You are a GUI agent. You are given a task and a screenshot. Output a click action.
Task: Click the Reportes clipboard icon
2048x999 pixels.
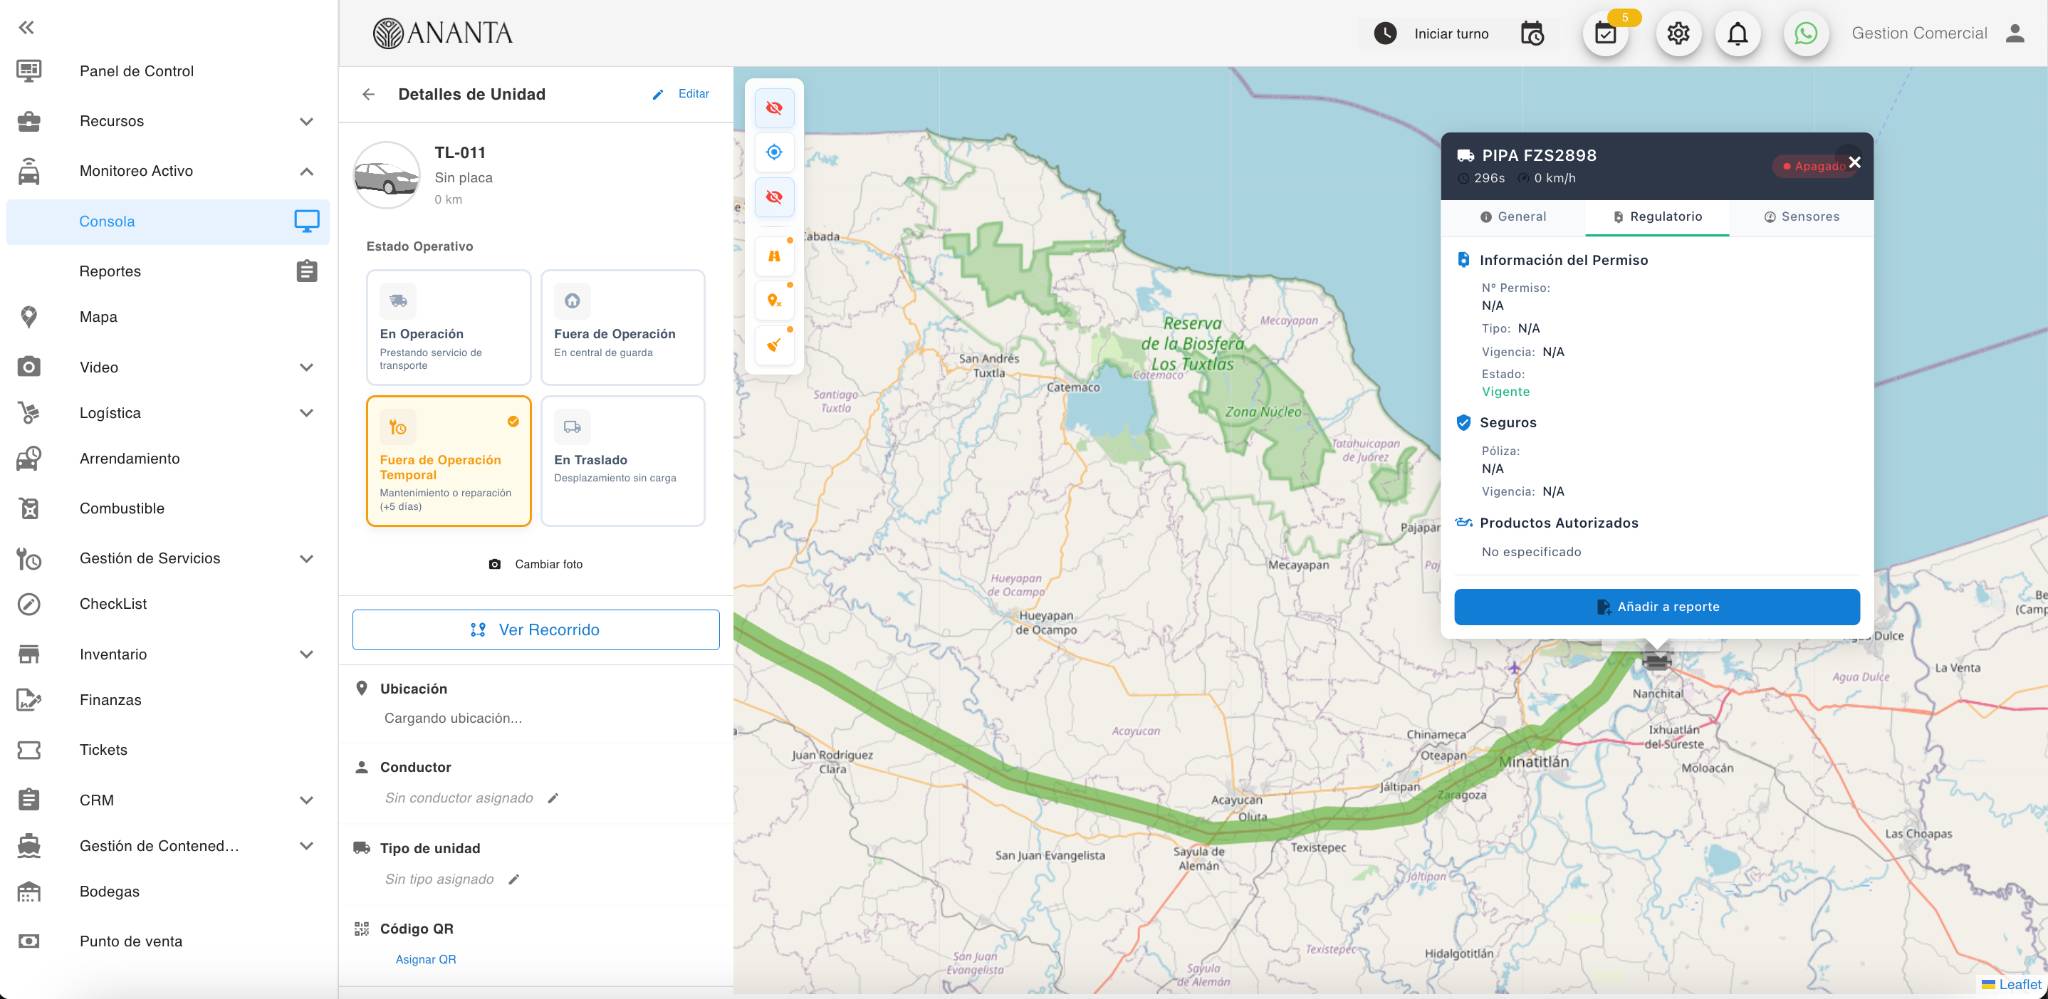click(307, 271)
